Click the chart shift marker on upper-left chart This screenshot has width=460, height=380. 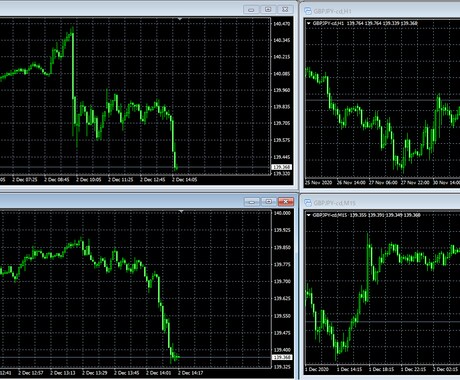[180, 19]
